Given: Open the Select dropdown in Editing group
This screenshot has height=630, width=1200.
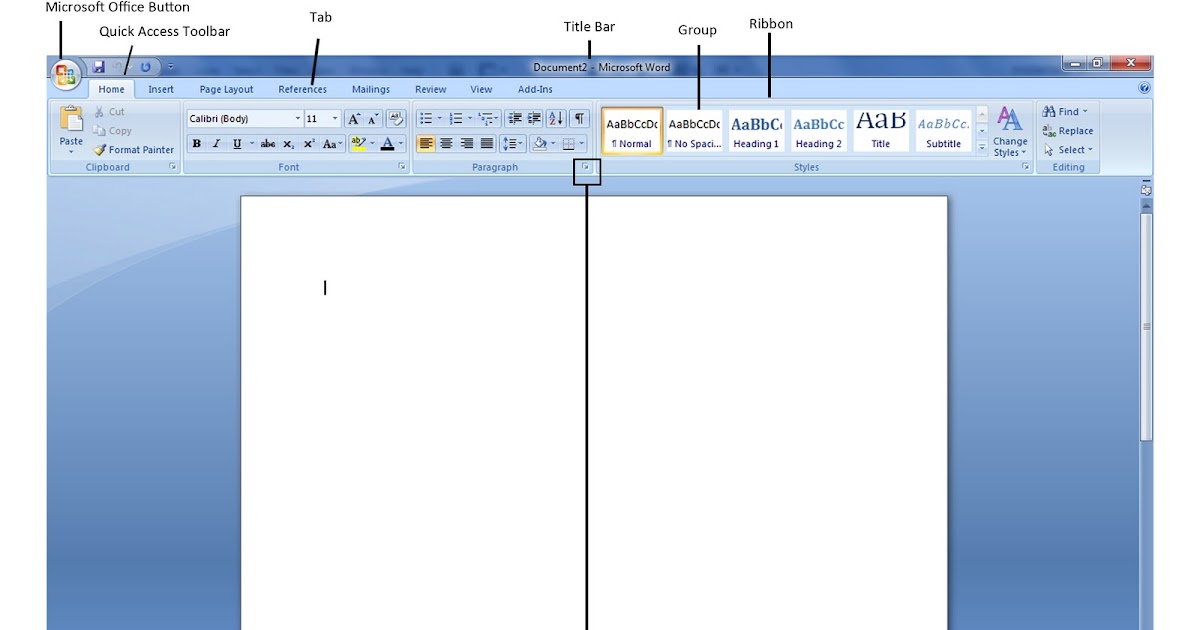Looking at the screenshot, I should coord(1068,150).
